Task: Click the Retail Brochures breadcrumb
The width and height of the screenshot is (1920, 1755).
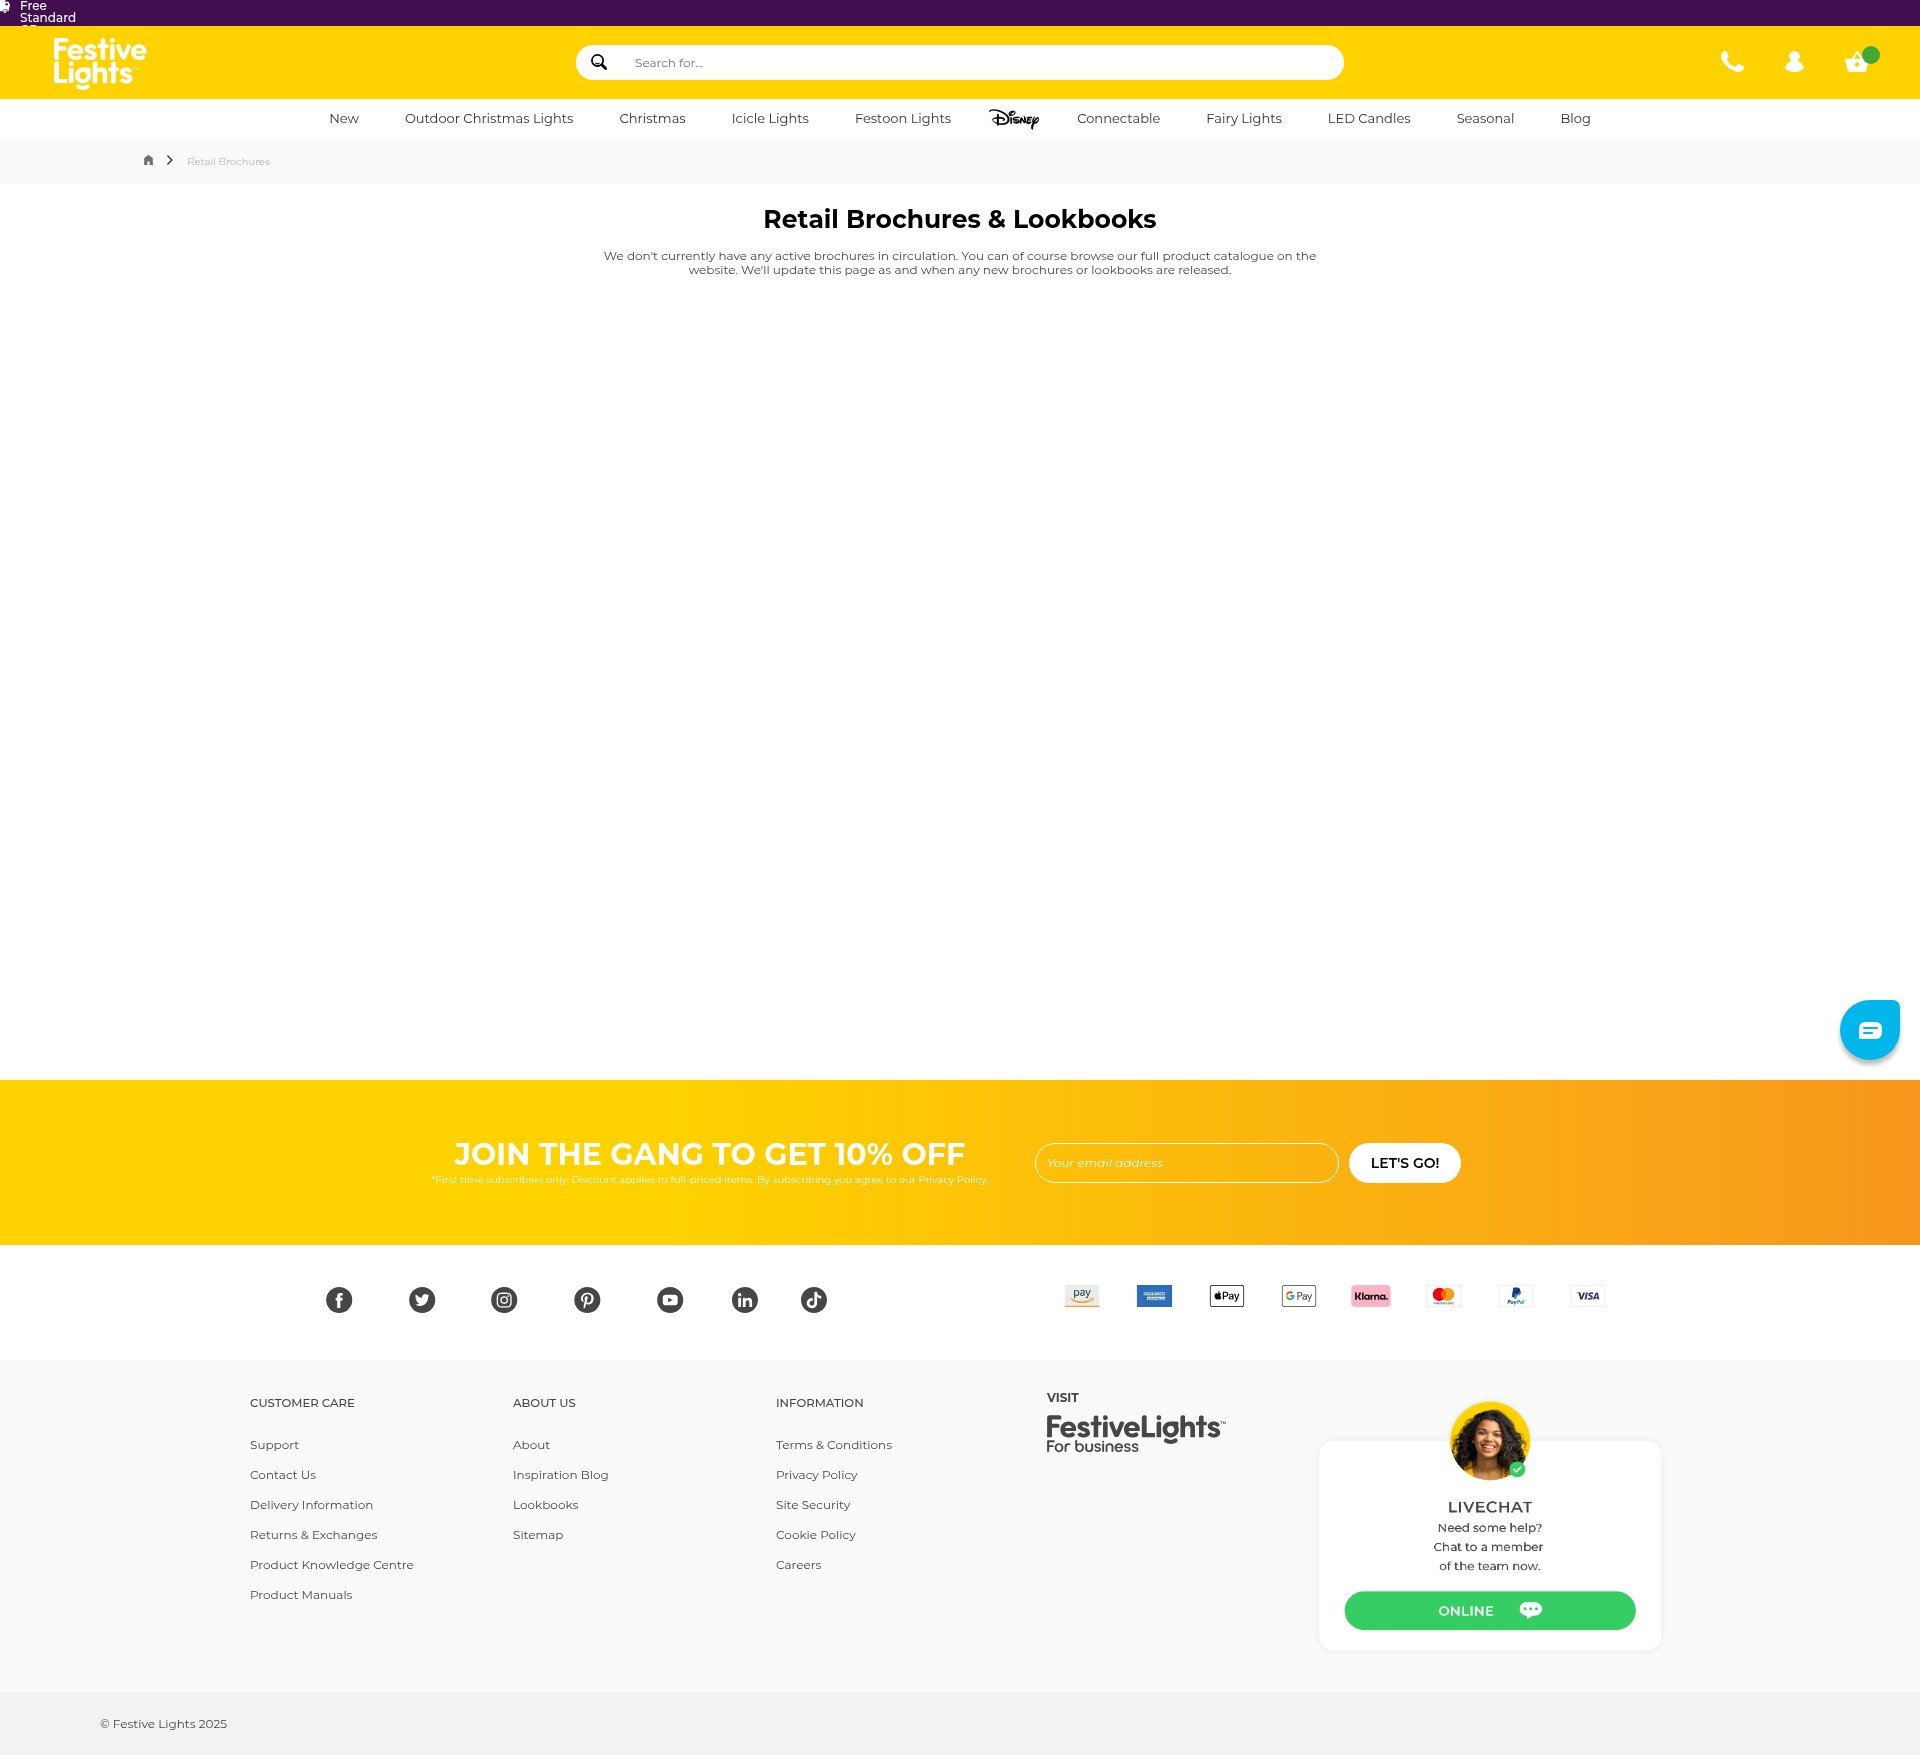Action: [x=228, y=161]
